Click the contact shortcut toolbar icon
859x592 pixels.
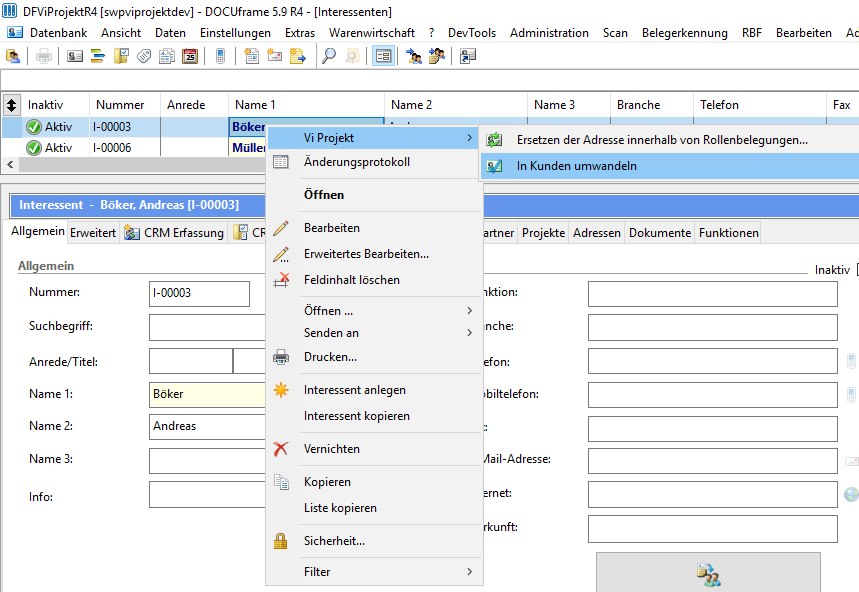468,56
